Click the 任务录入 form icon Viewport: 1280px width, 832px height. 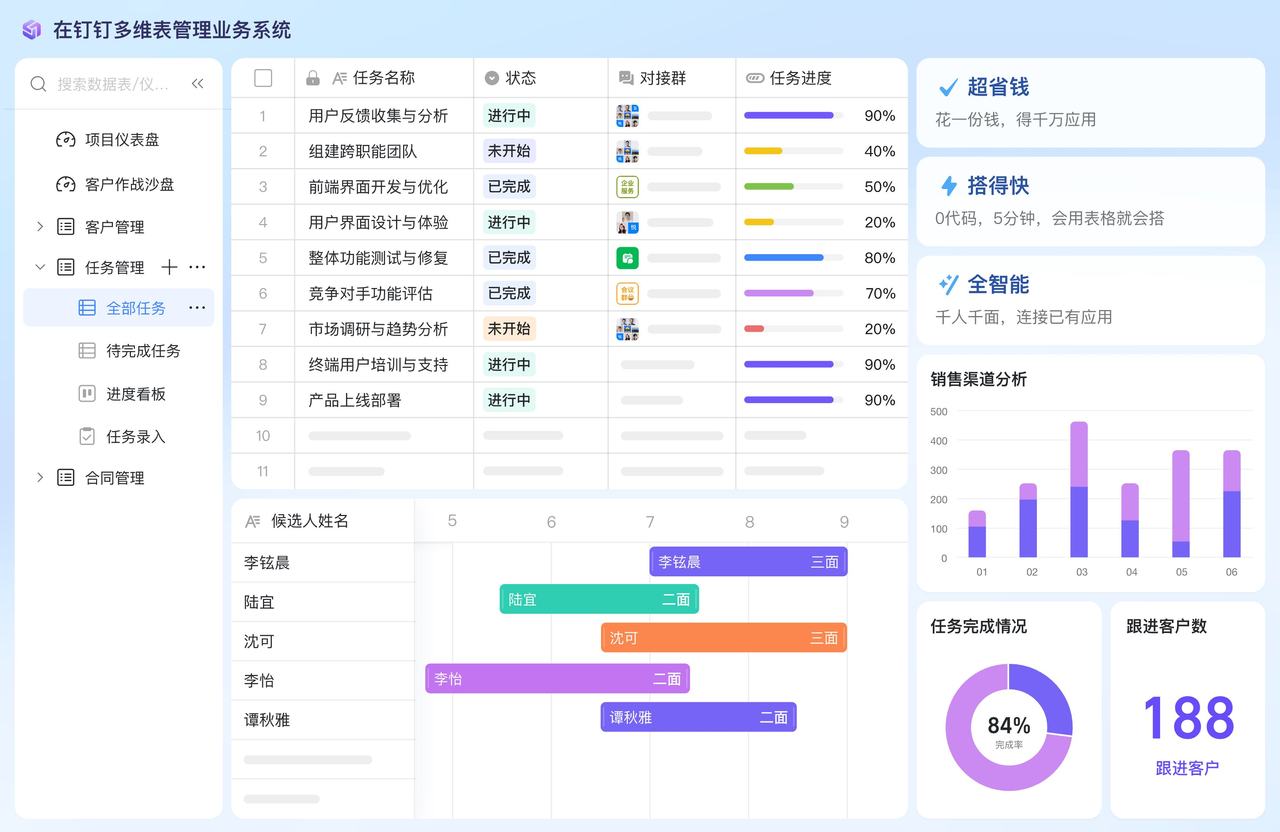coord(87,437)
